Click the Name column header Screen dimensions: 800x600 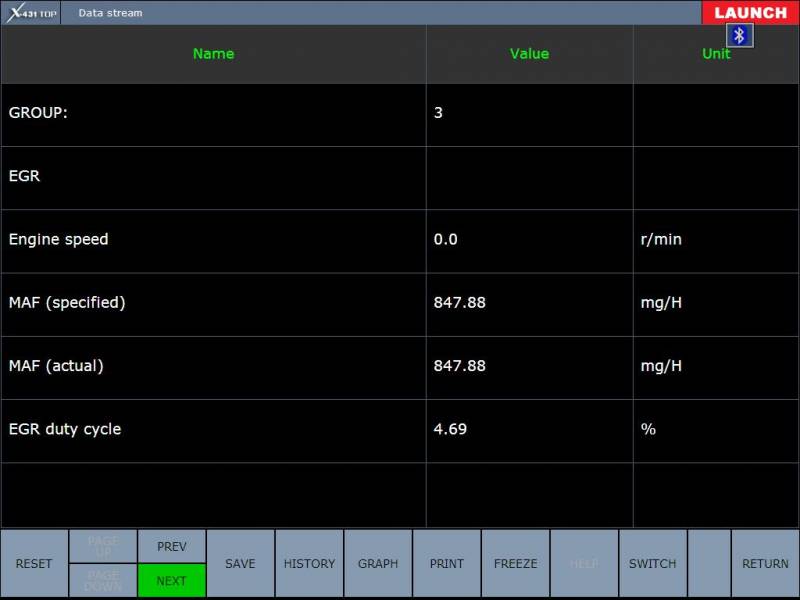click(213, 54)
